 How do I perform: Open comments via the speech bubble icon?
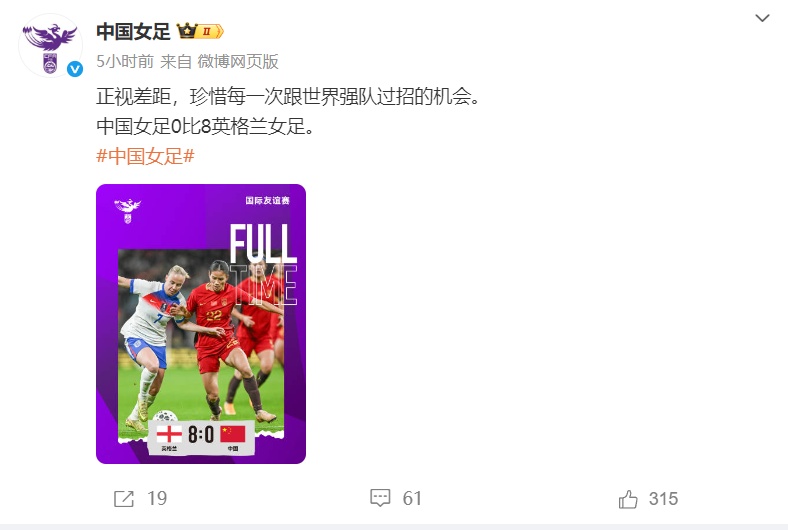click(x=380, y=498)
